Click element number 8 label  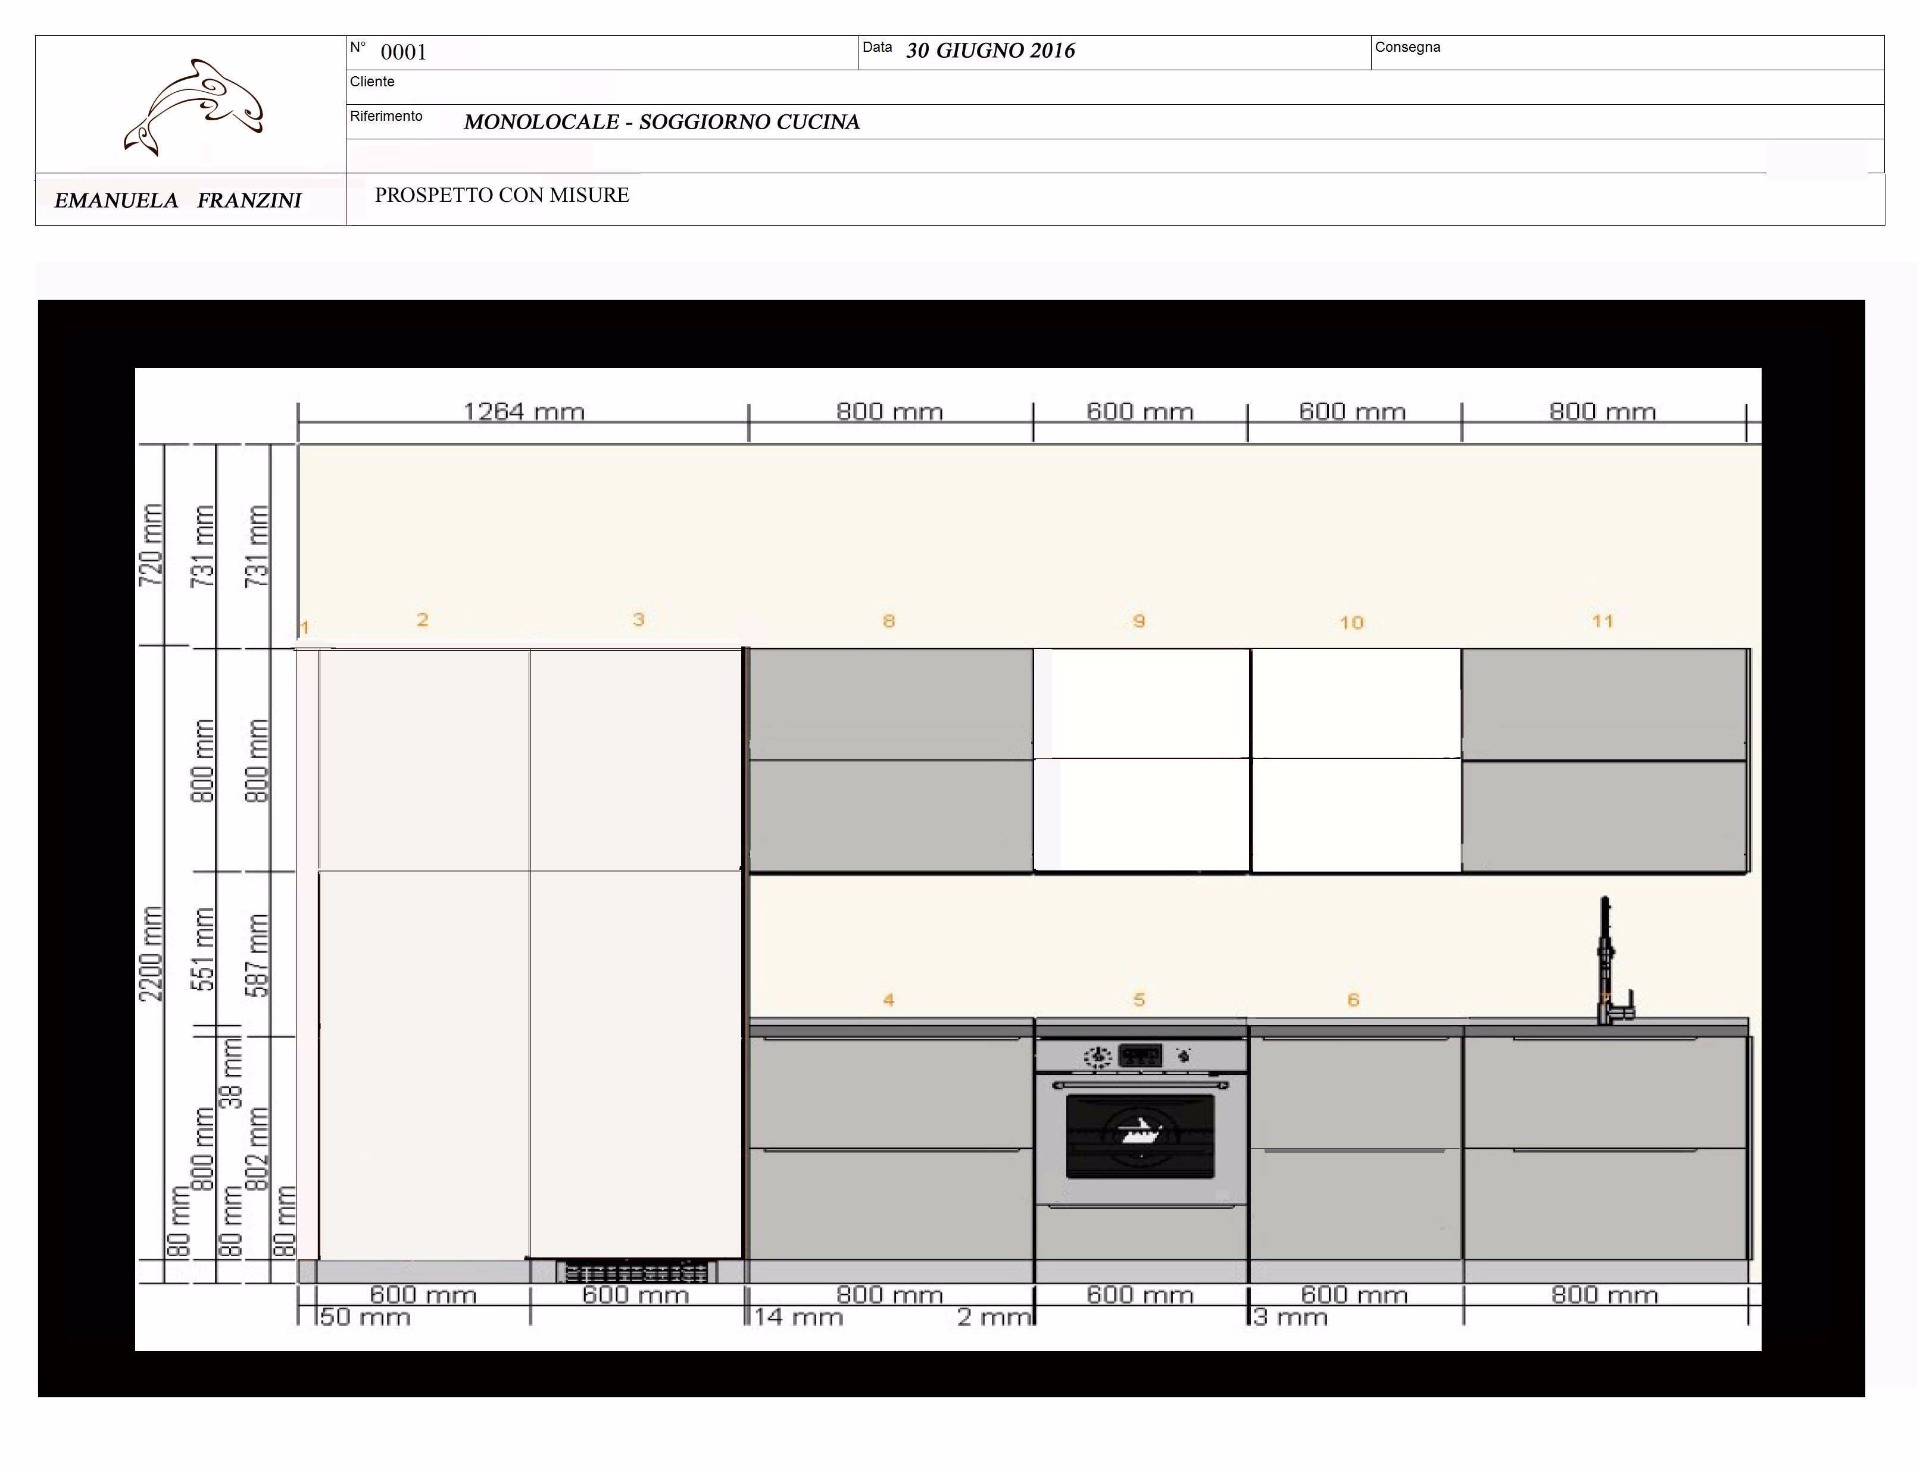point(888,621)
